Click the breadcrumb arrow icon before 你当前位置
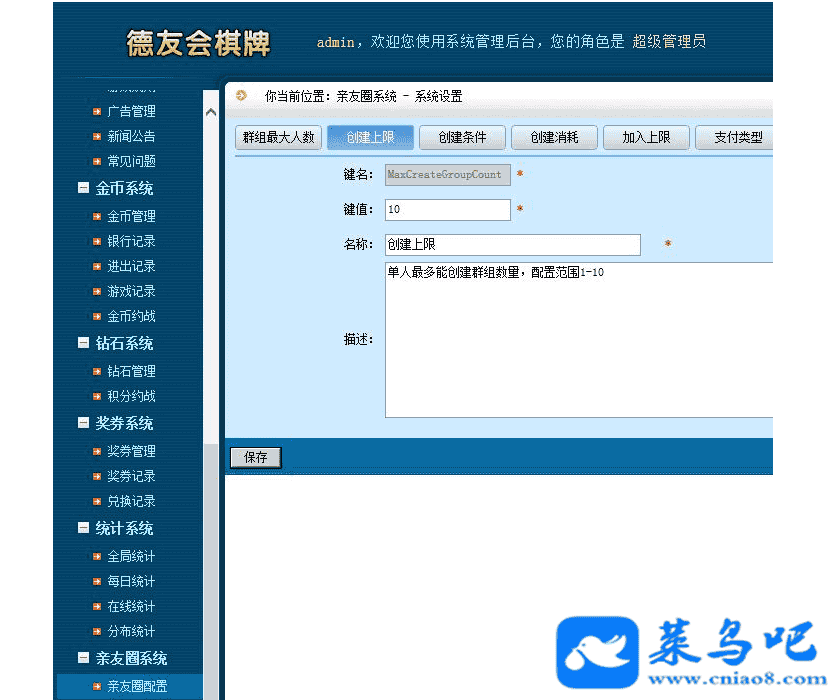Viewport: 840px width, 700px height. (241, 96)
